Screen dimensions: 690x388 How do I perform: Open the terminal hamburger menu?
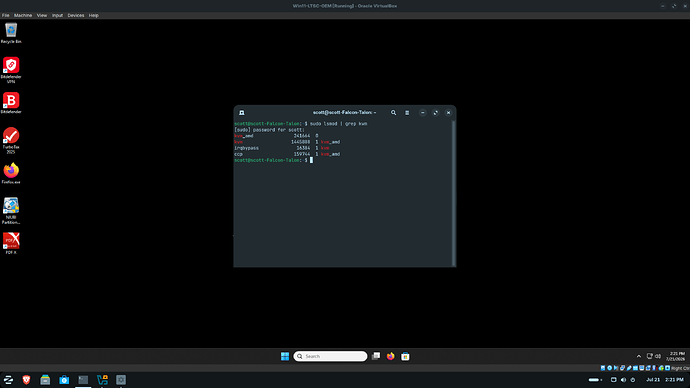pyautogui.click(x=407, y=113)
